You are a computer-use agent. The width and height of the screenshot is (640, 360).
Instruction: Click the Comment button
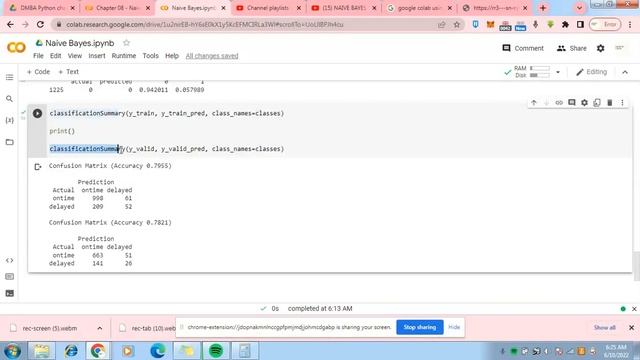coord(523,48)
